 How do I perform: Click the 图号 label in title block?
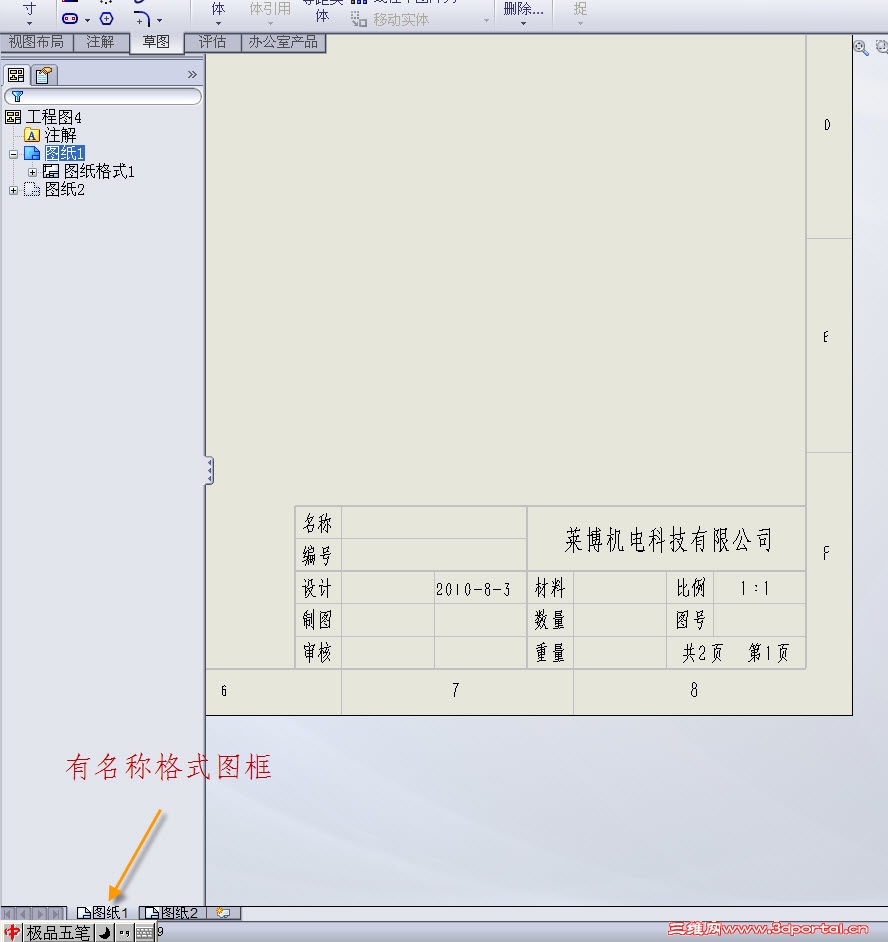(x=690, y=620)
